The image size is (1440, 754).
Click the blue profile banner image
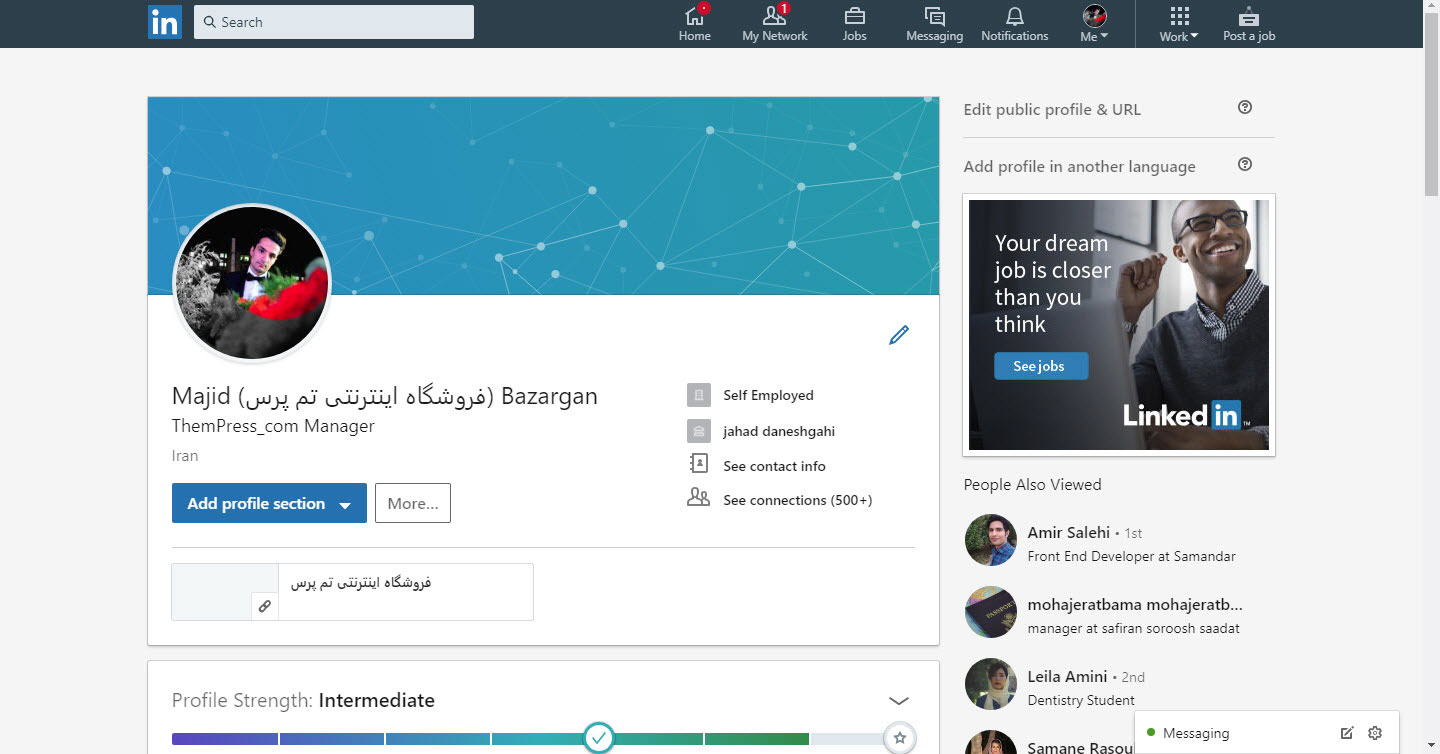pos(543,196)
